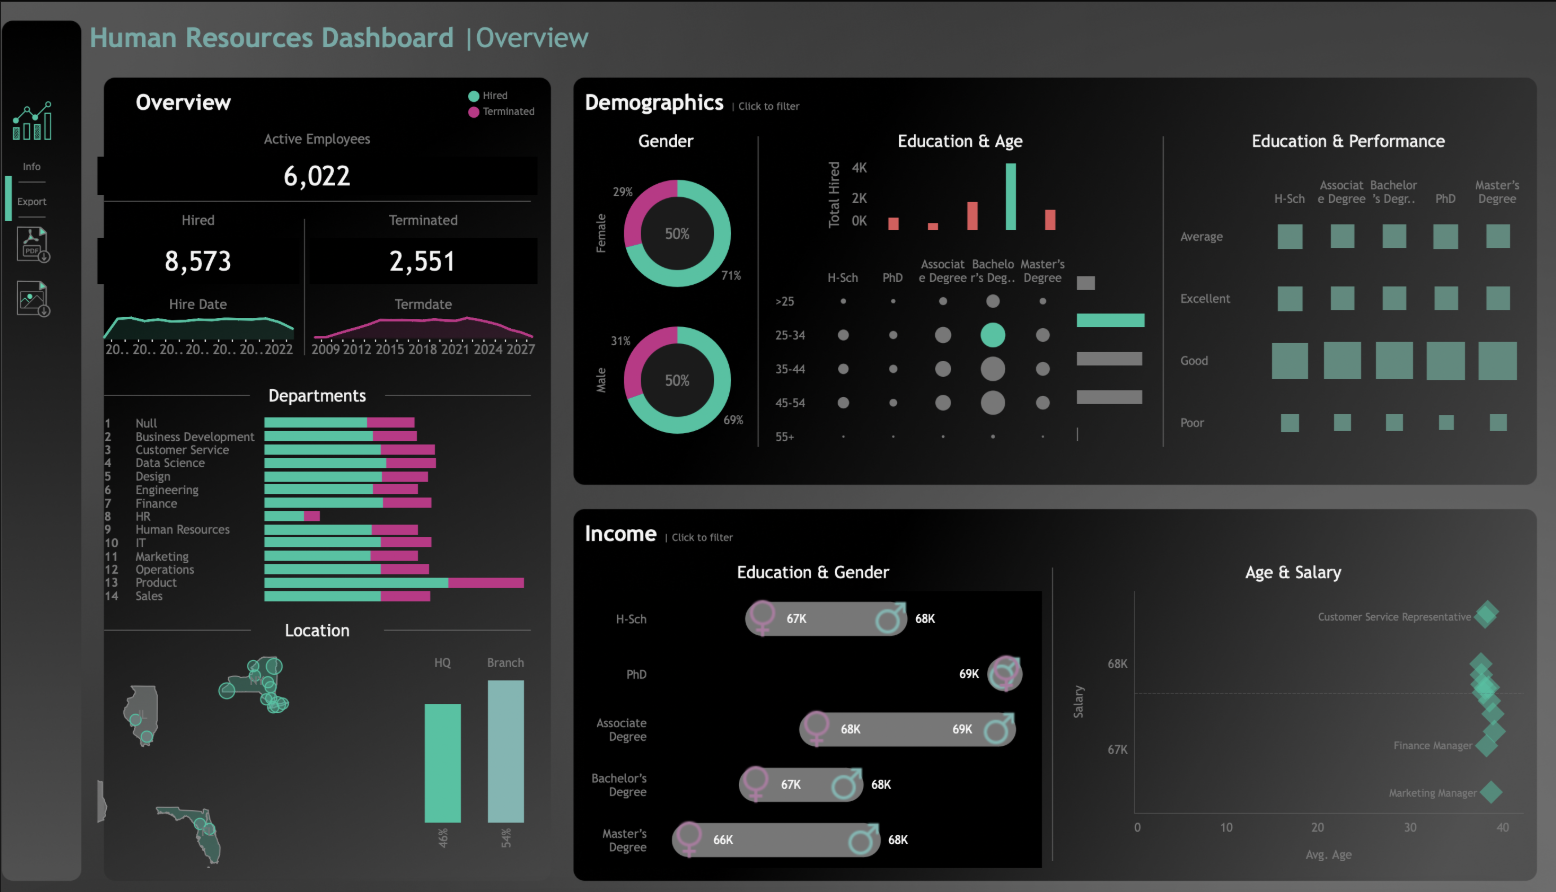Image resolution: width=1556 pixels, height=892 pixels.
Task: Switch to the Export sidebar section
Action: pyautogui.click(x=31, y=200)
